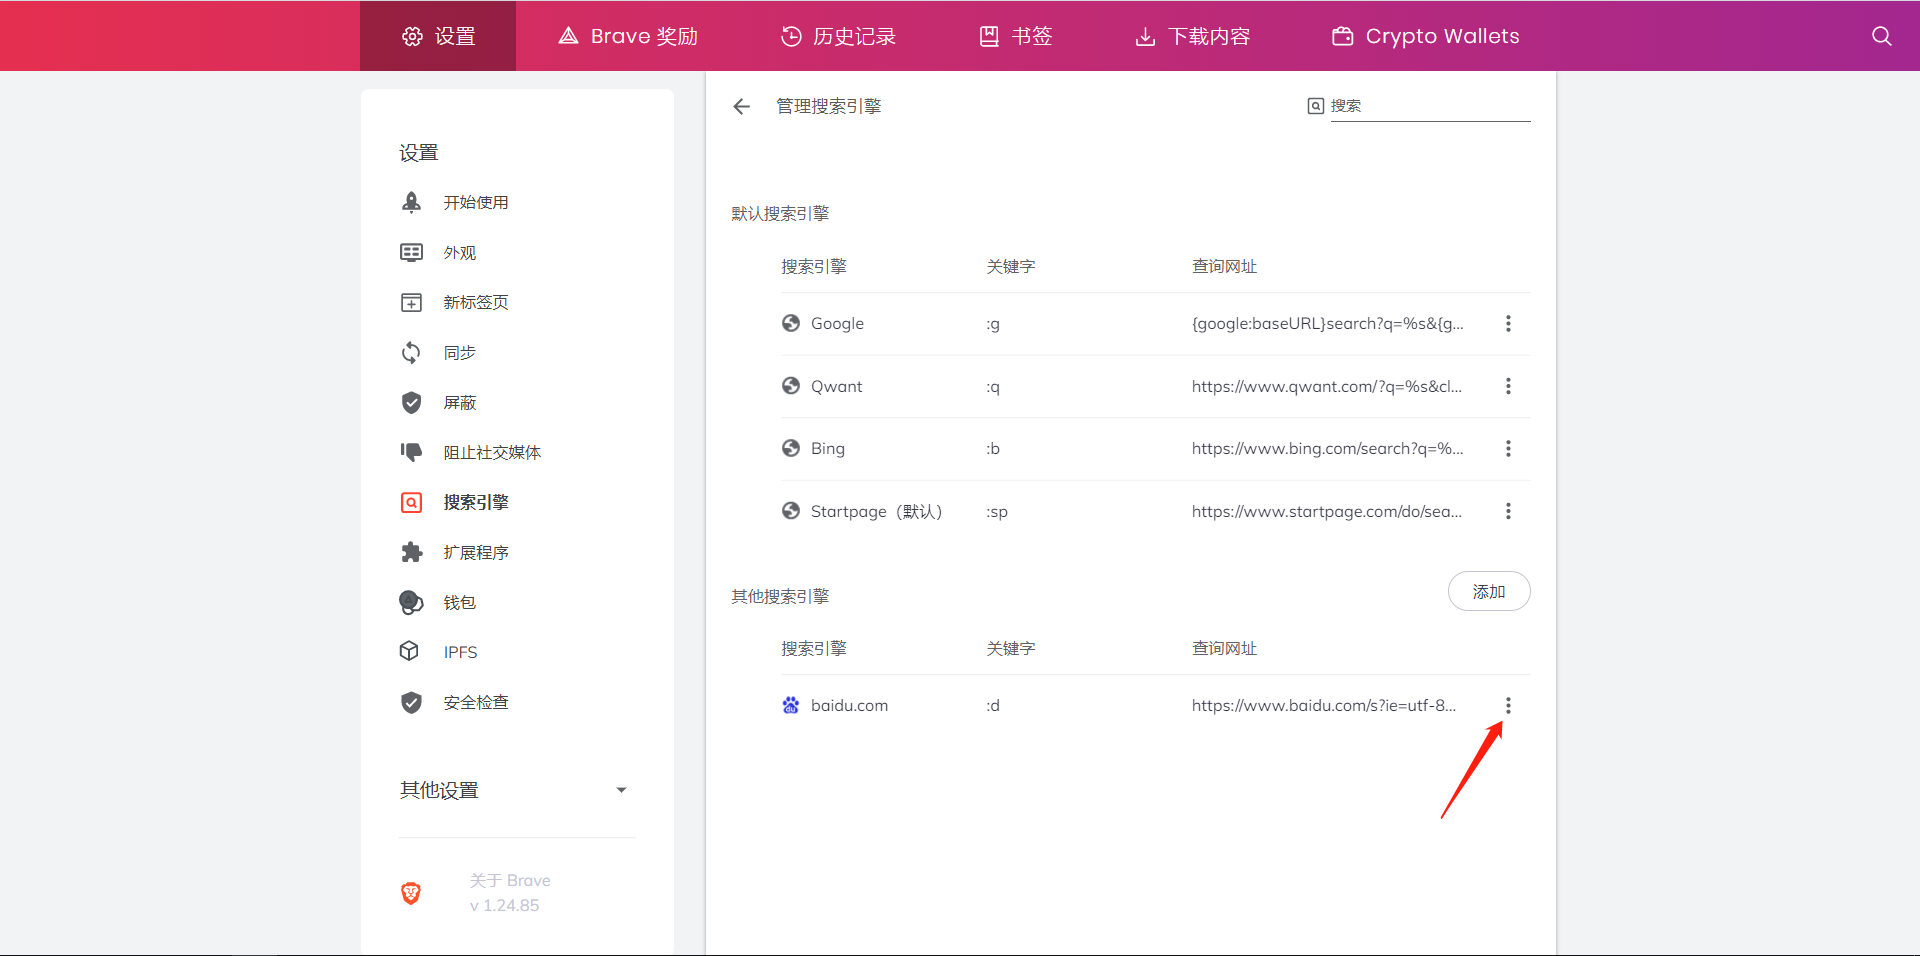Click the Google globe icon
Image resolution: width=1920 pixels, height=956 pixels.
[791, 323]
